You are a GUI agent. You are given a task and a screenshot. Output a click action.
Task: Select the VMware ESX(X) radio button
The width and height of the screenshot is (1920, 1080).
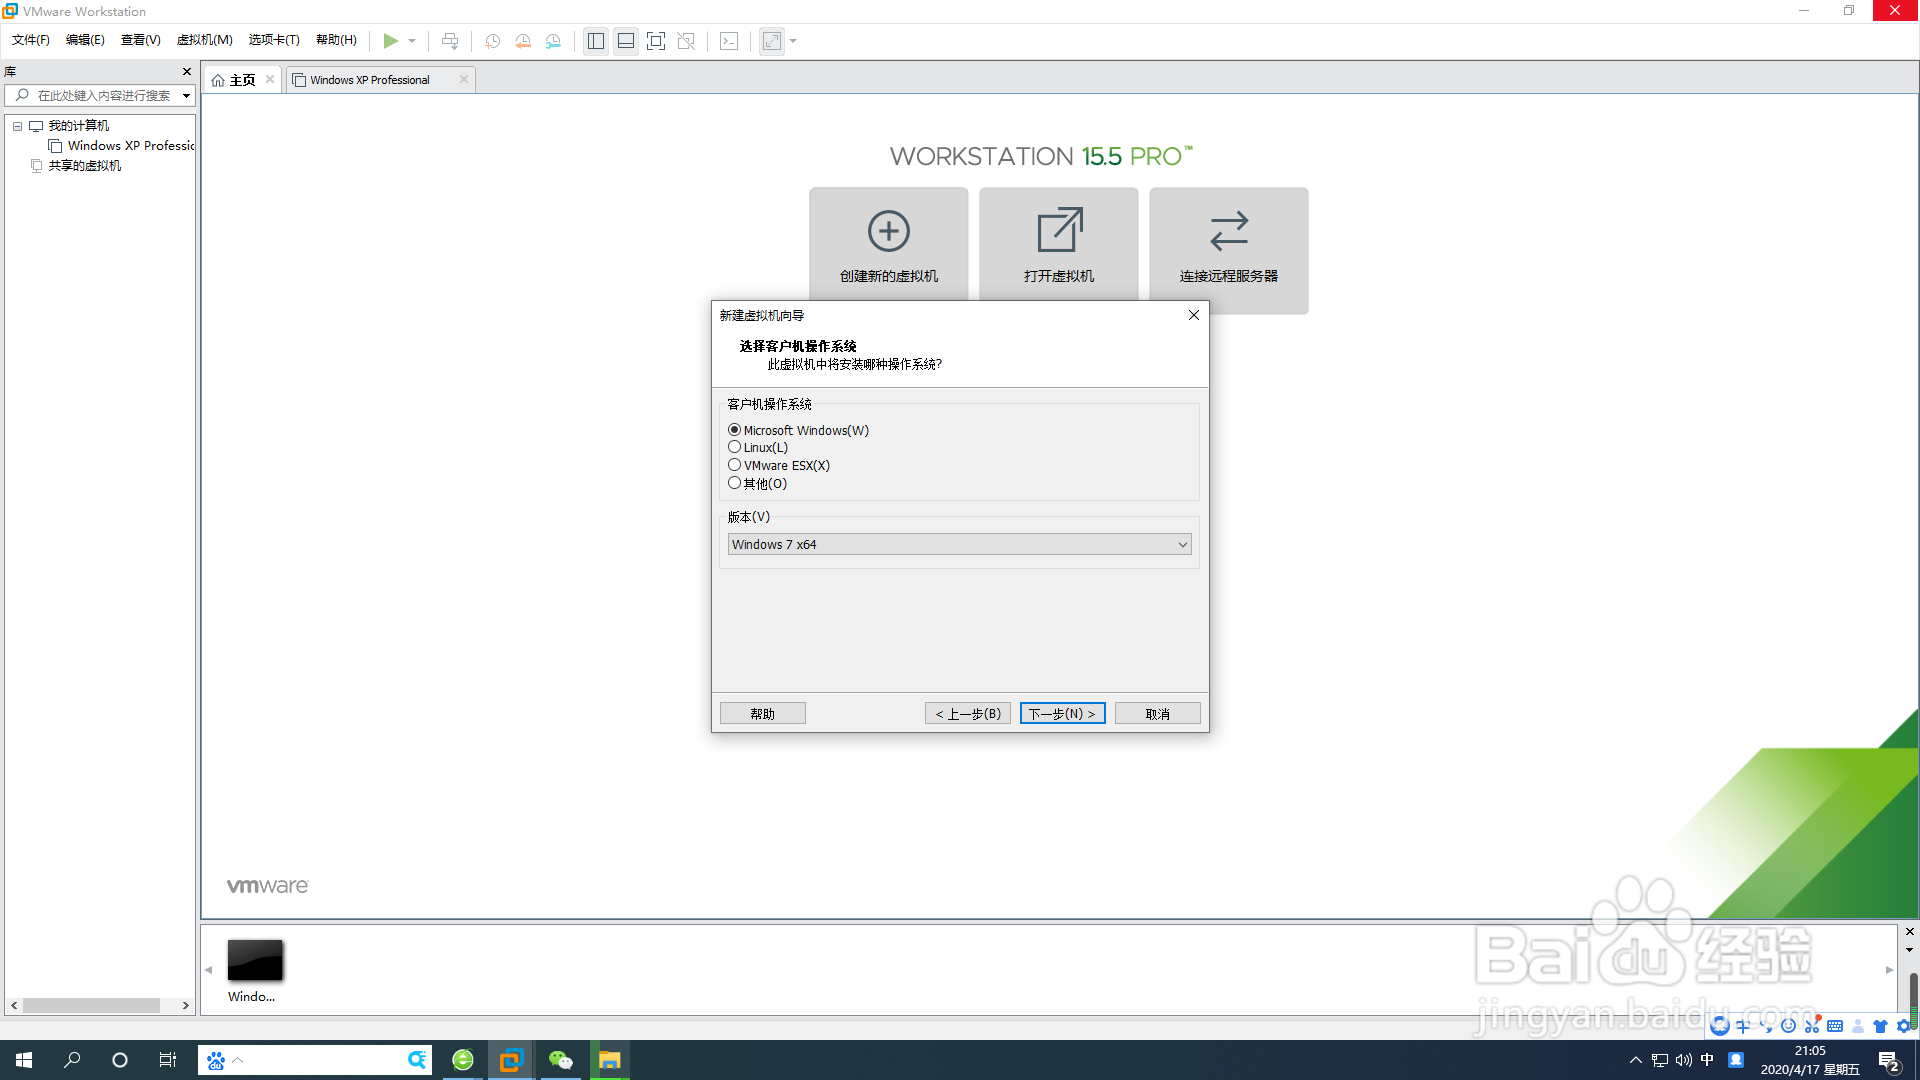(734, 465)
